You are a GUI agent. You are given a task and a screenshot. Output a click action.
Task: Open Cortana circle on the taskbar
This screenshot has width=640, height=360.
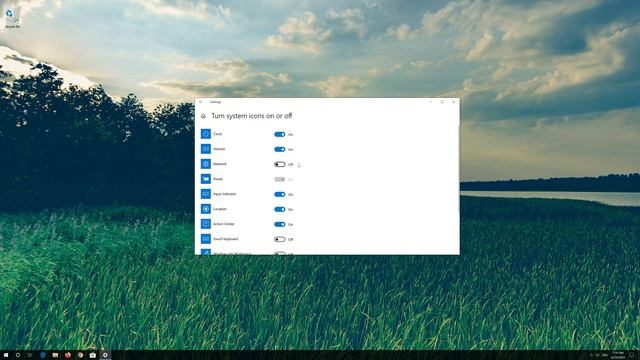[x=18, y=355]
